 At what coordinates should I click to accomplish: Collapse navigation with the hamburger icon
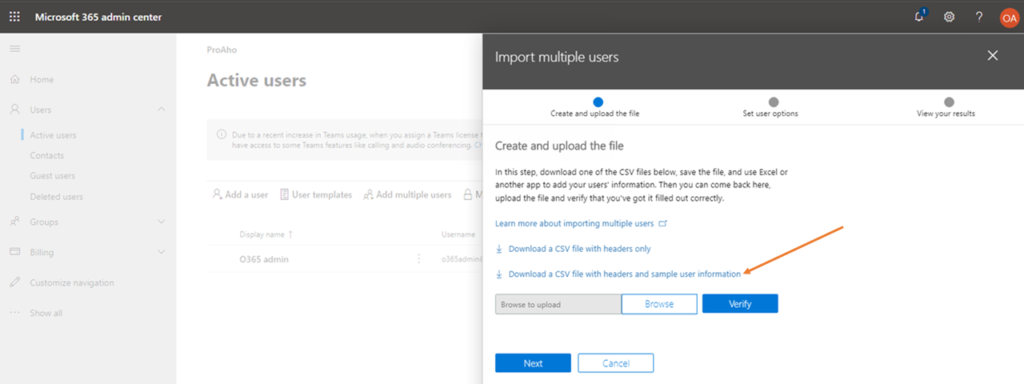(14, 49)
